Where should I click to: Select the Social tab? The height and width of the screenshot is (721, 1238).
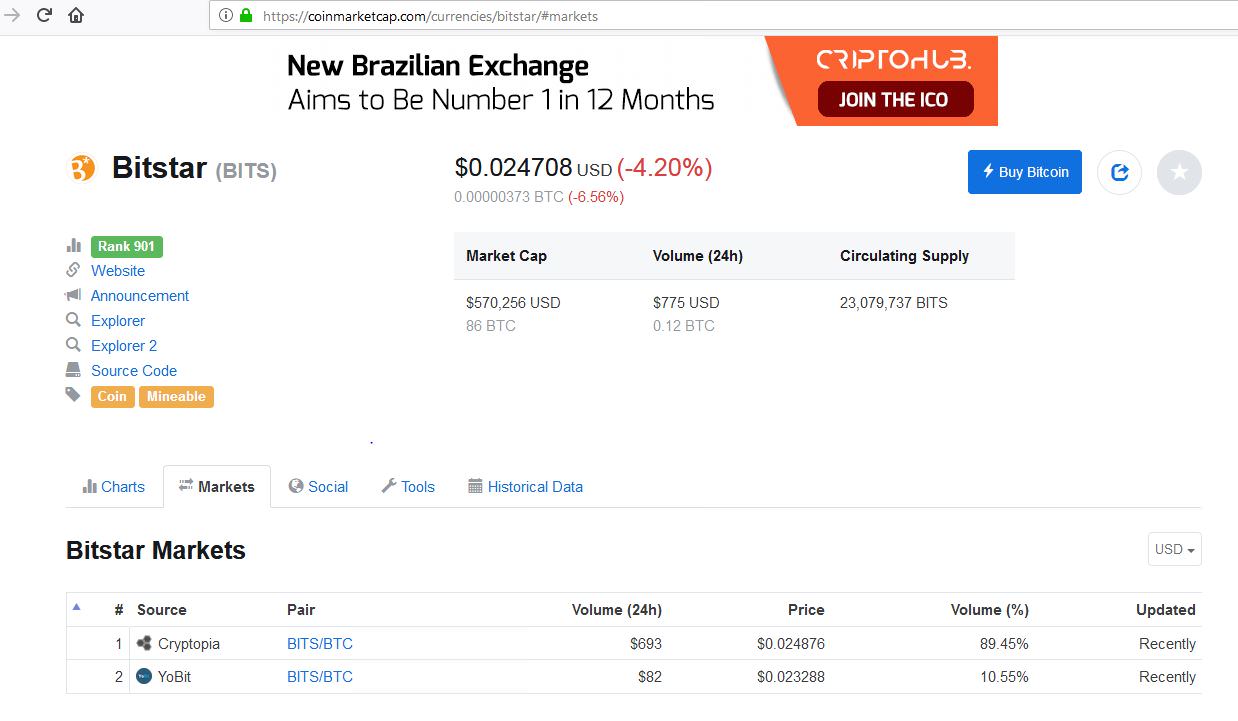(318, 487)
